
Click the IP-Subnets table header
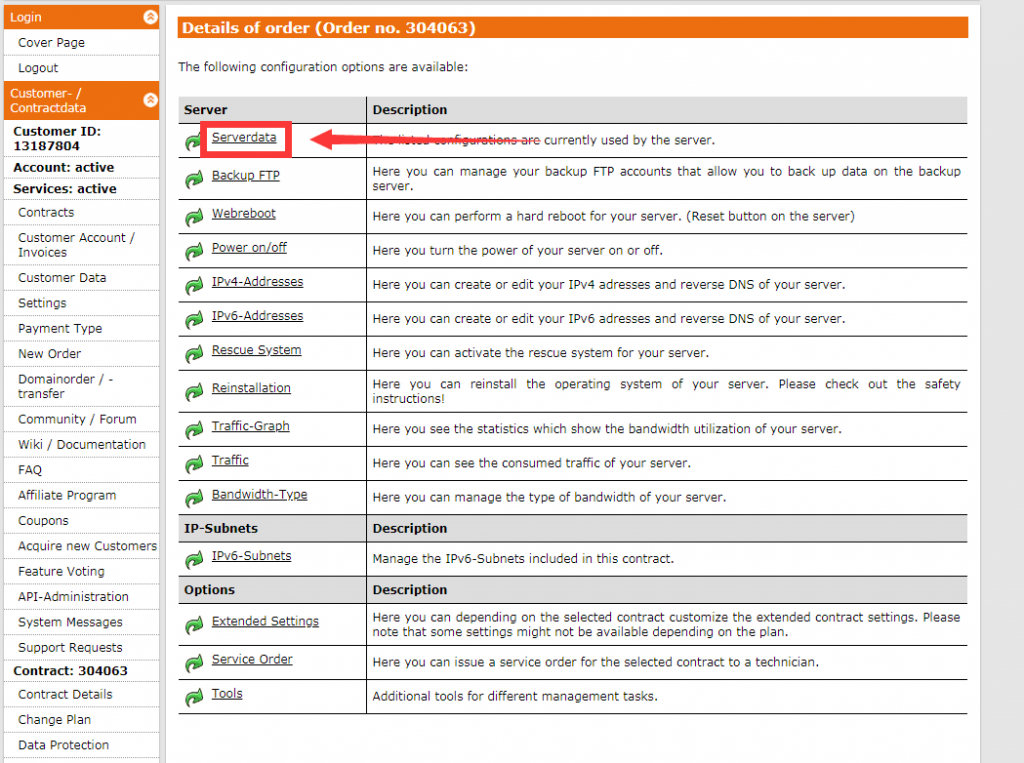tap(221, 528)
